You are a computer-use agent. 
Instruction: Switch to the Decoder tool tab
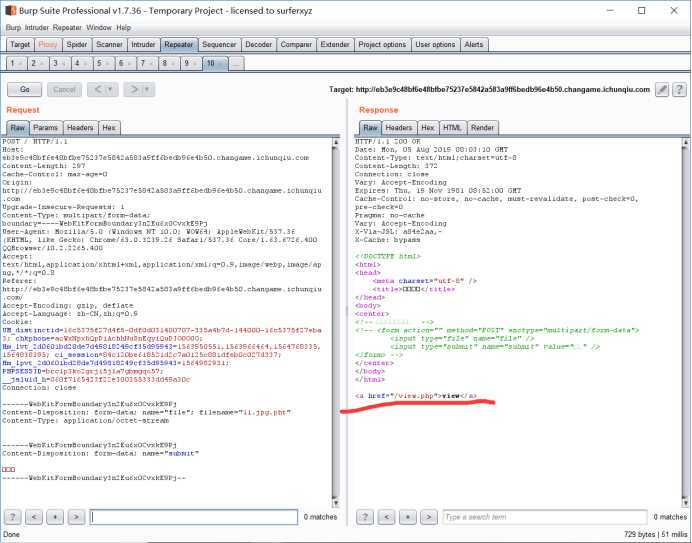[x=259, y=45]
